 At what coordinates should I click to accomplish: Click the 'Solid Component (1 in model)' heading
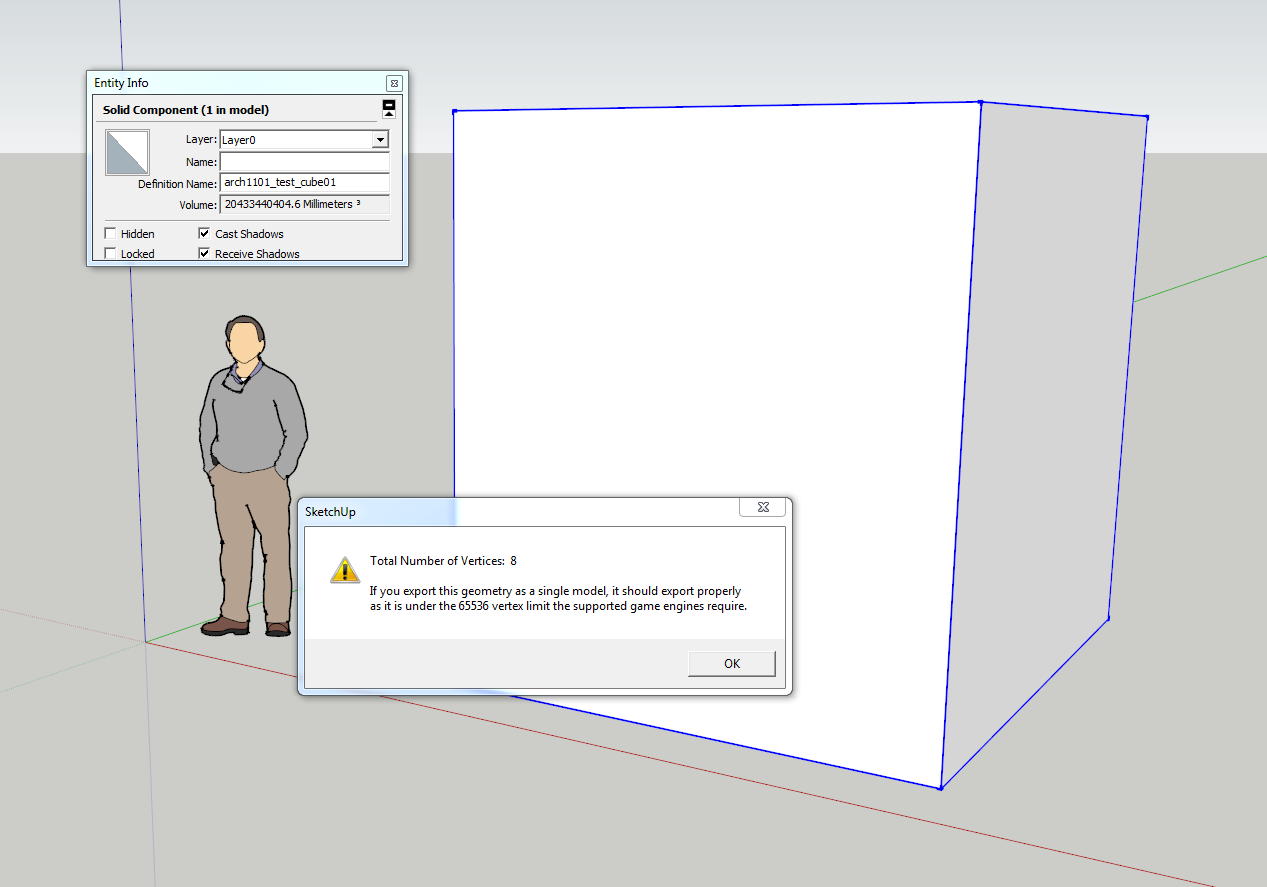pos(186,110)
